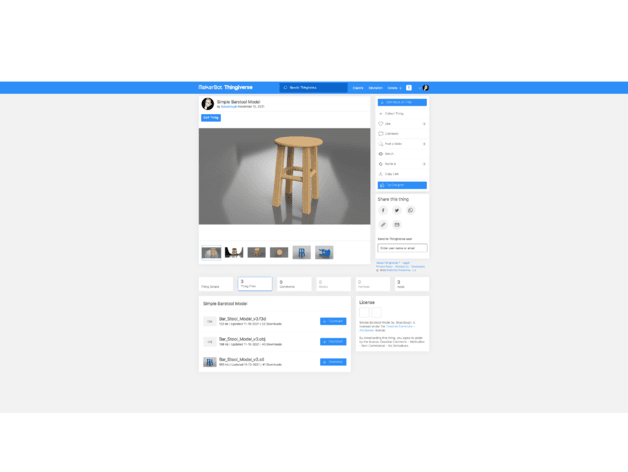Click the Search Thingiverse field
628x472 pixels.
313,87
